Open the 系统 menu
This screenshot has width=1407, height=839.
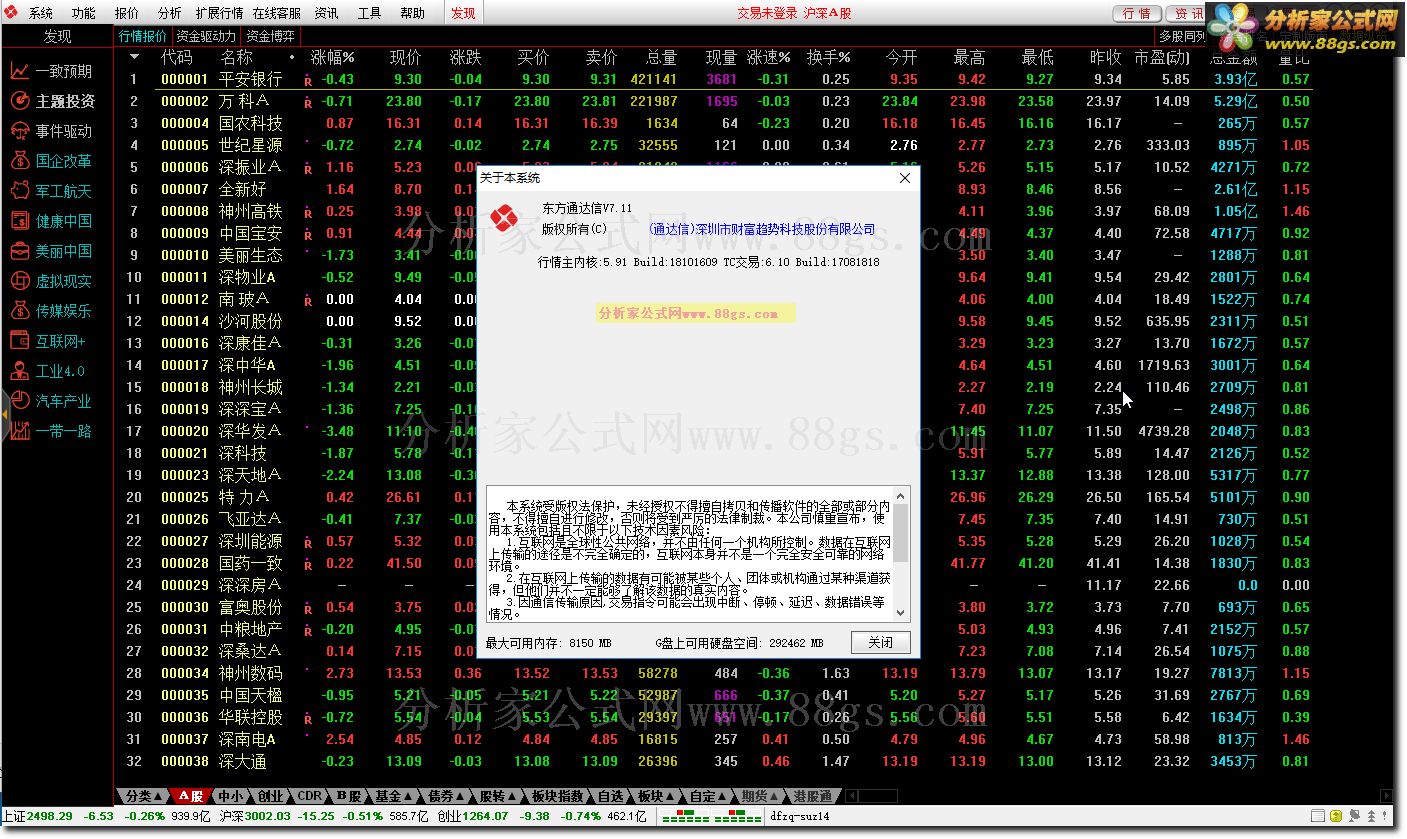click(x=41, y=13)
